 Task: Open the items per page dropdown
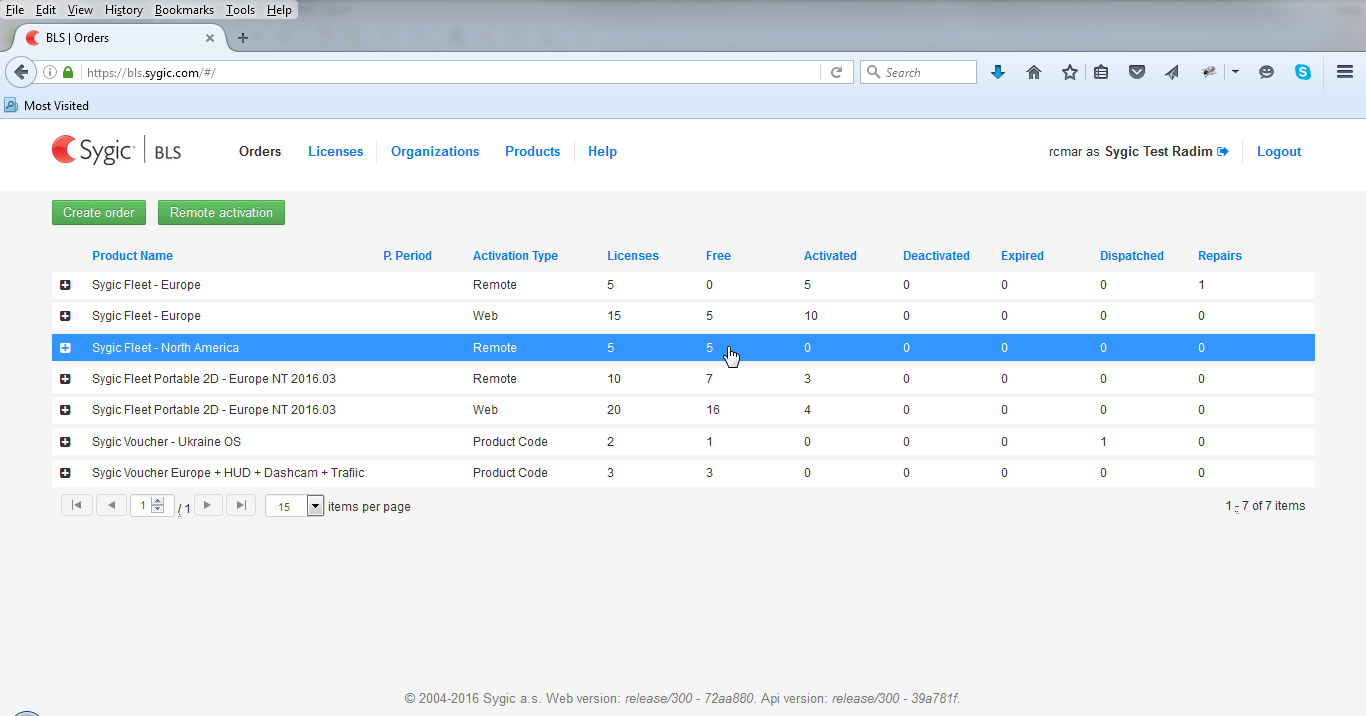[315, 506]
